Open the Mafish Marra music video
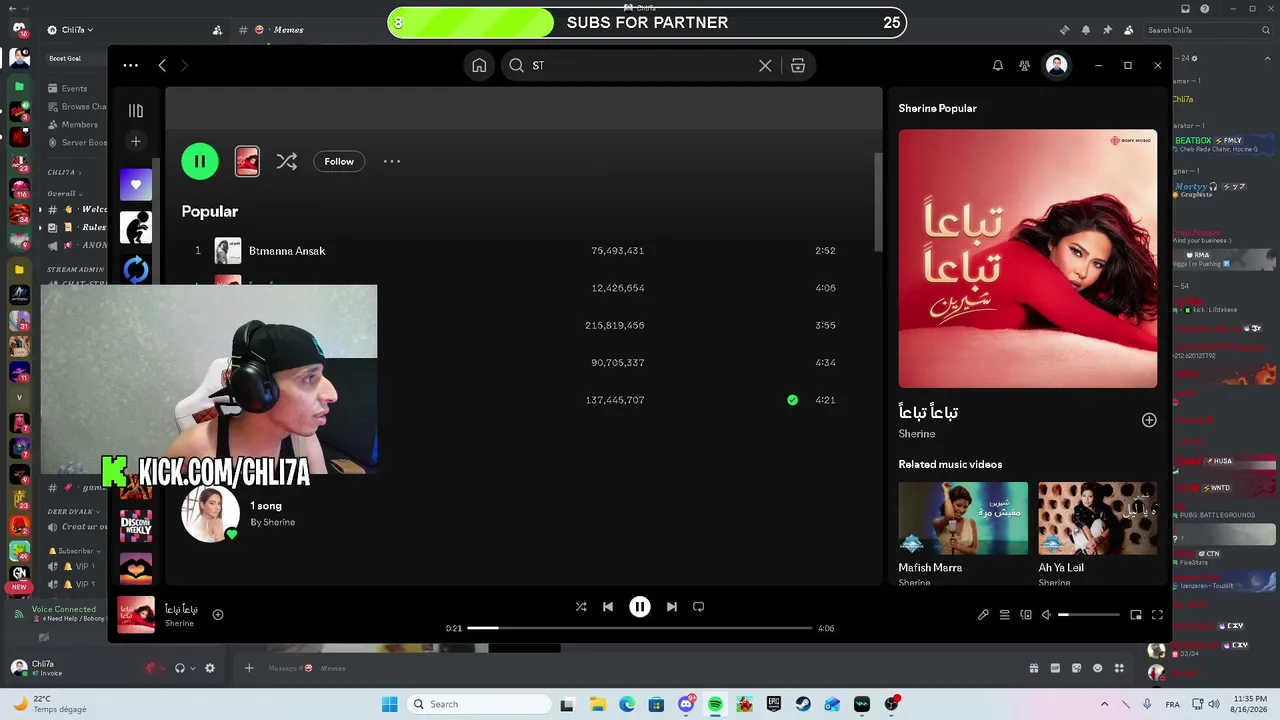 point(963,518)
